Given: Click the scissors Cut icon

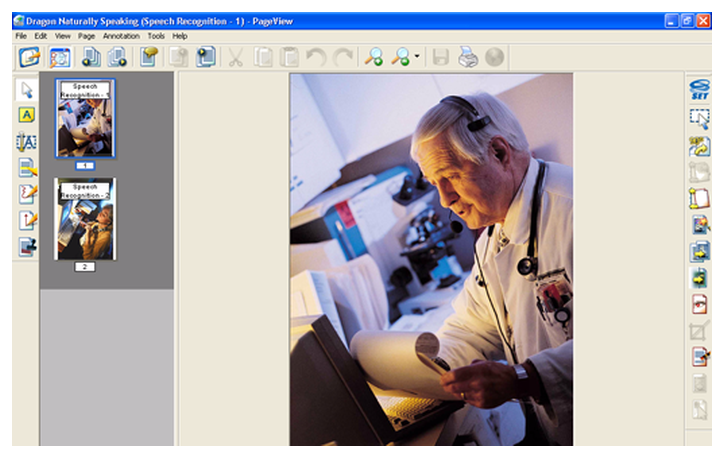Looking at the screenshot, I should tap(235, 58).
